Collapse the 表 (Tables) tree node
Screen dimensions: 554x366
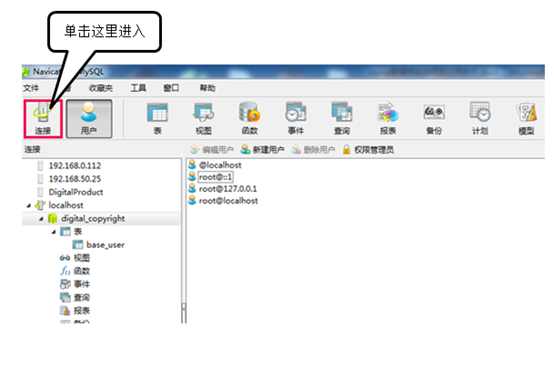point(54,232)
